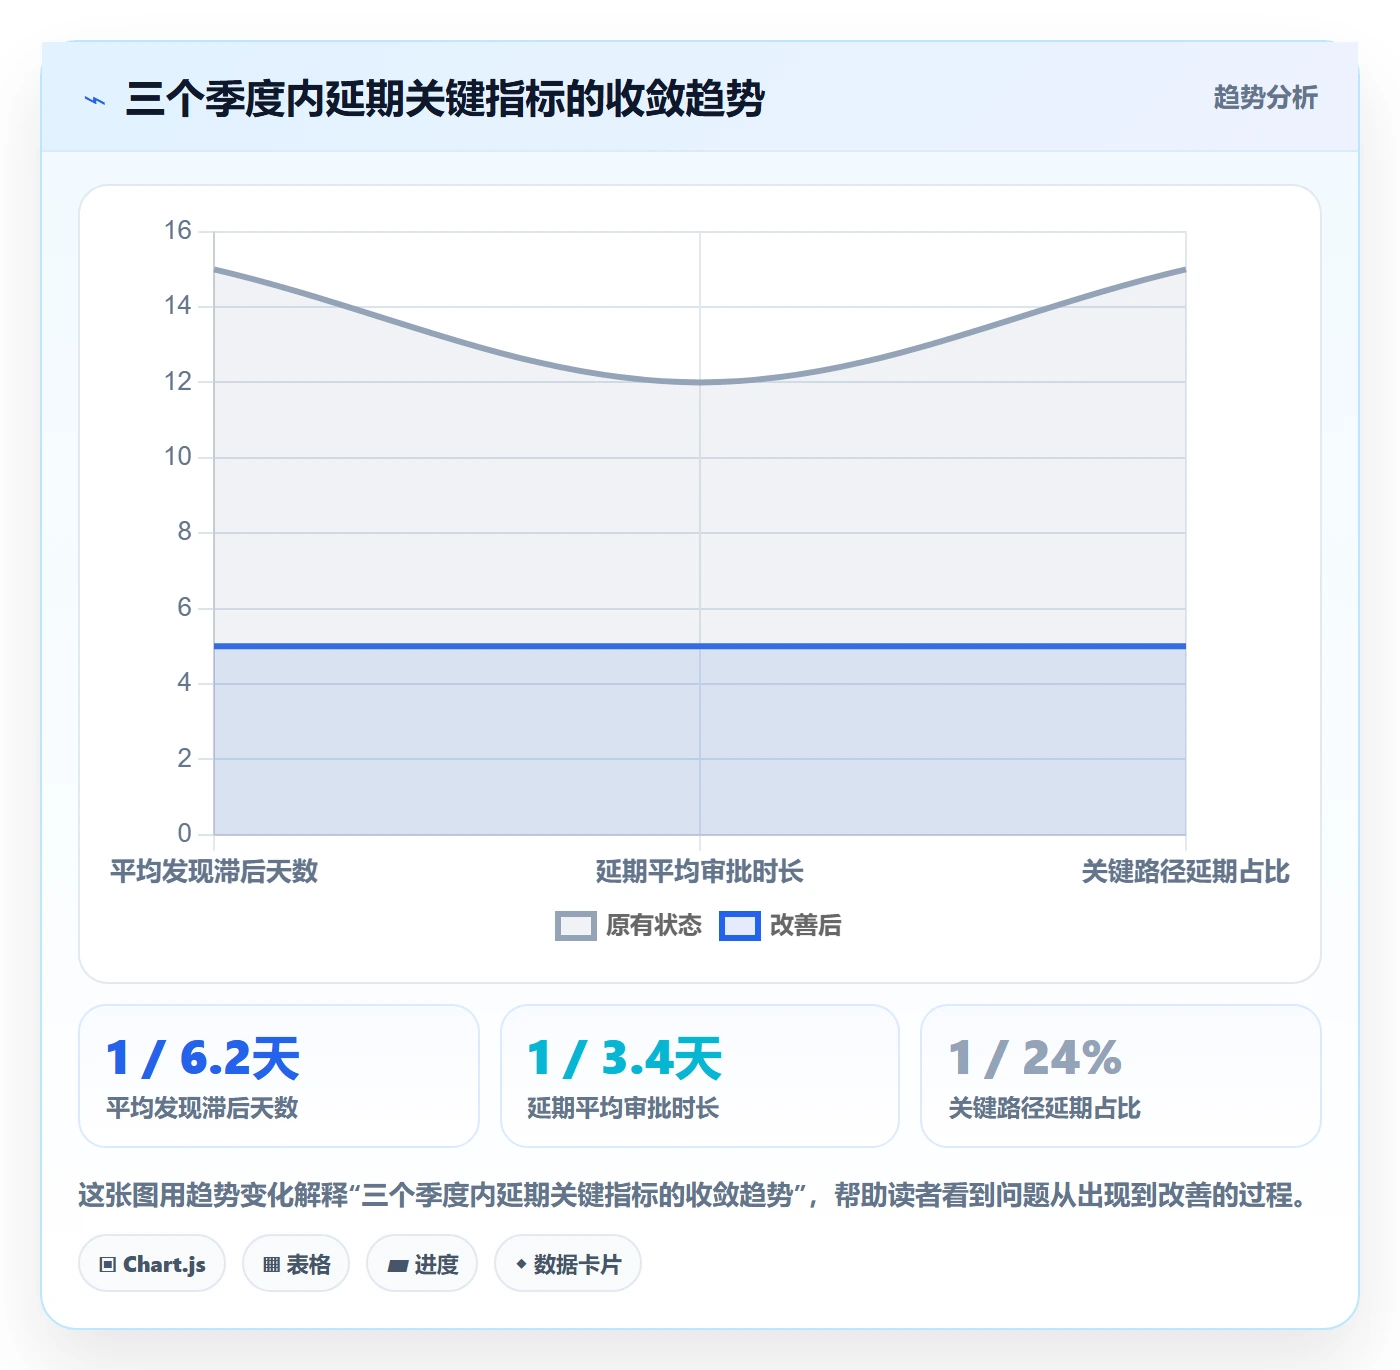
Task: Click the 关键路径延期占比 x-axis label
Action: coord(1186,872)
